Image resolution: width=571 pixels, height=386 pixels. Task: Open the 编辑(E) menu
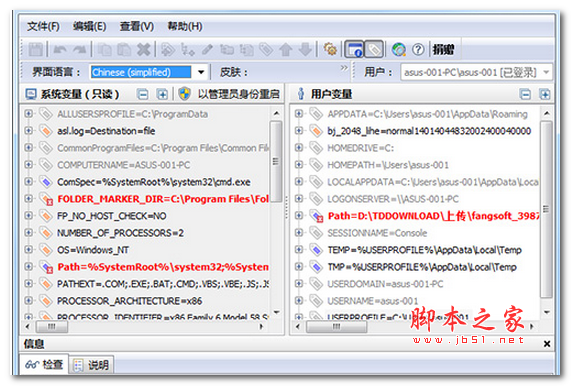coord(90,26)
